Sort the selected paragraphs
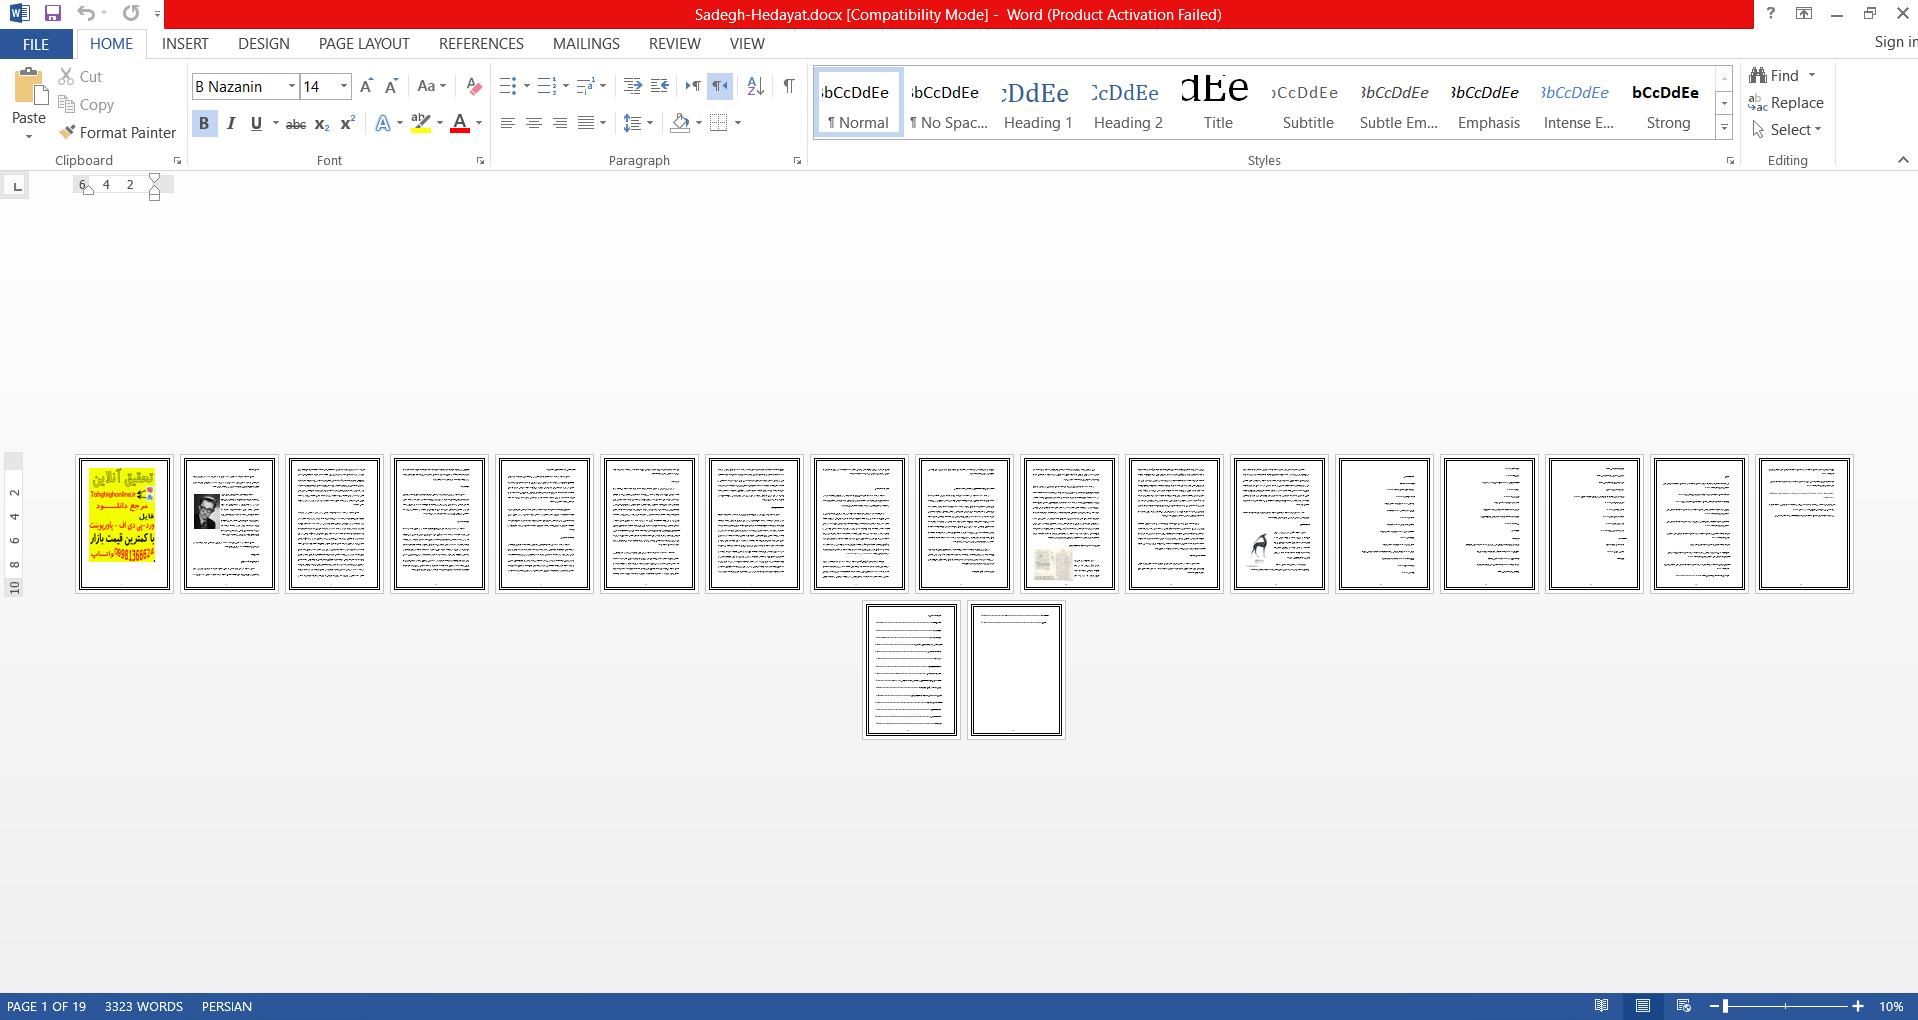The width and height of the screenshot is (1918, 1020). tap(756, 86)
